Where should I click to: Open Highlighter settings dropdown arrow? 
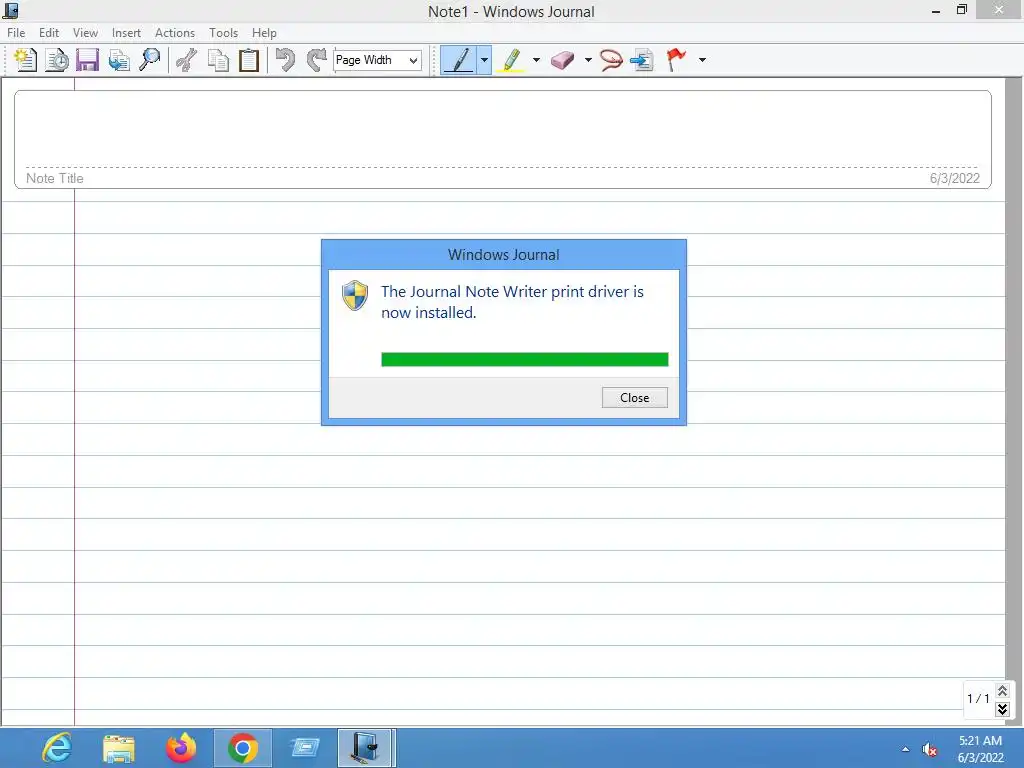coord(536,60)
